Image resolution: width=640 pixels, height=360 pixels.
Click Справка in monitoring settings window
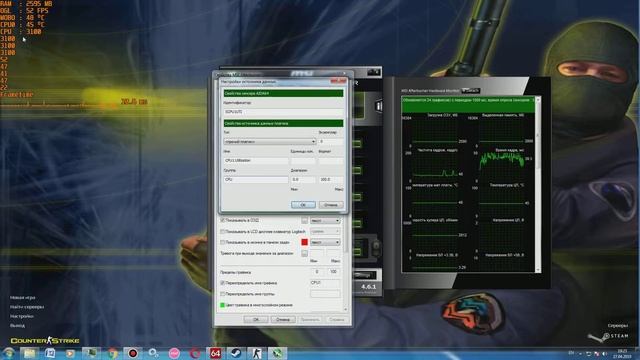pyautogui.click(x=337, y=320)
